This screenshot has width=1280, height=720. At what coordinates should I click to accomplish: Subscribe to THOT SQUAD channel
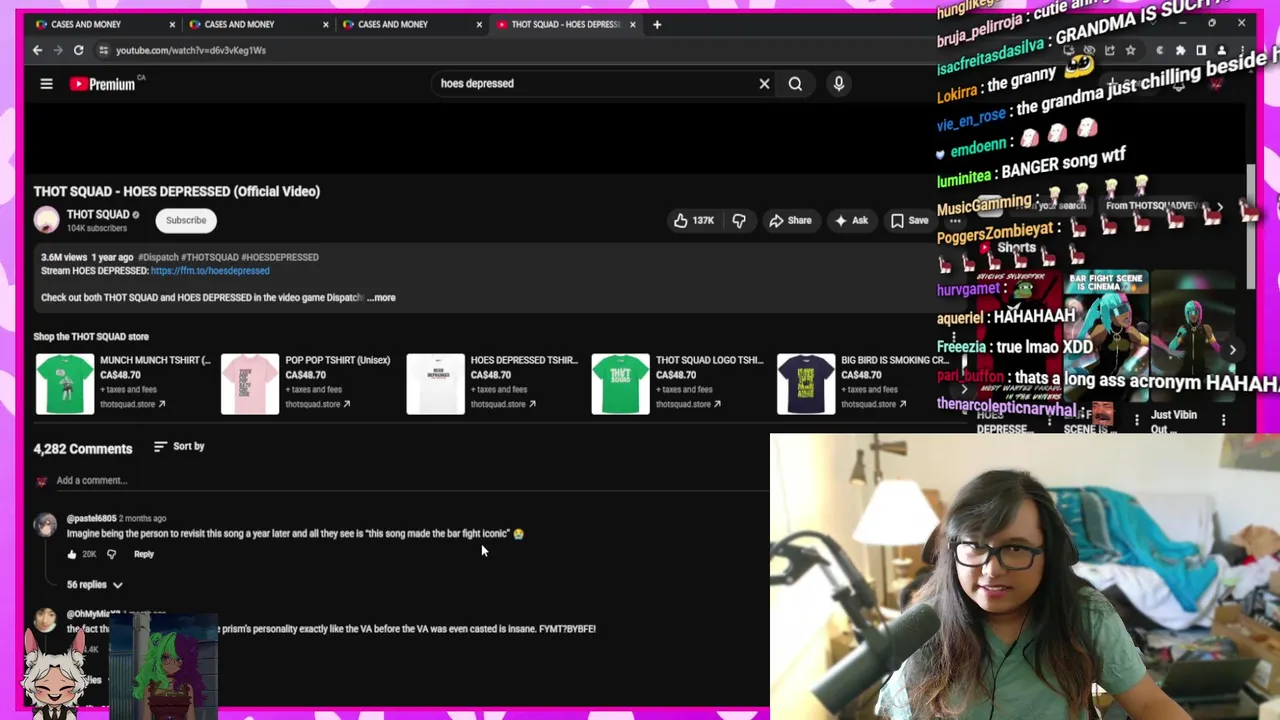point(186,220)
